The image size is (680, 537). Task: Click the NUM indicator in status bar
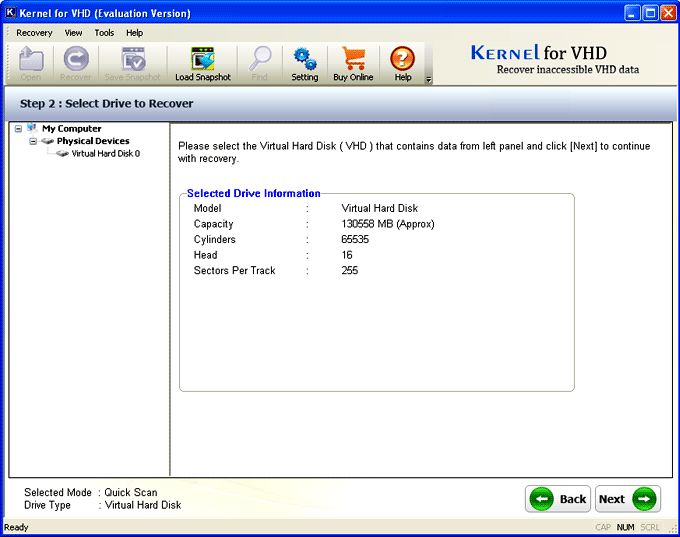pos(625,527)
